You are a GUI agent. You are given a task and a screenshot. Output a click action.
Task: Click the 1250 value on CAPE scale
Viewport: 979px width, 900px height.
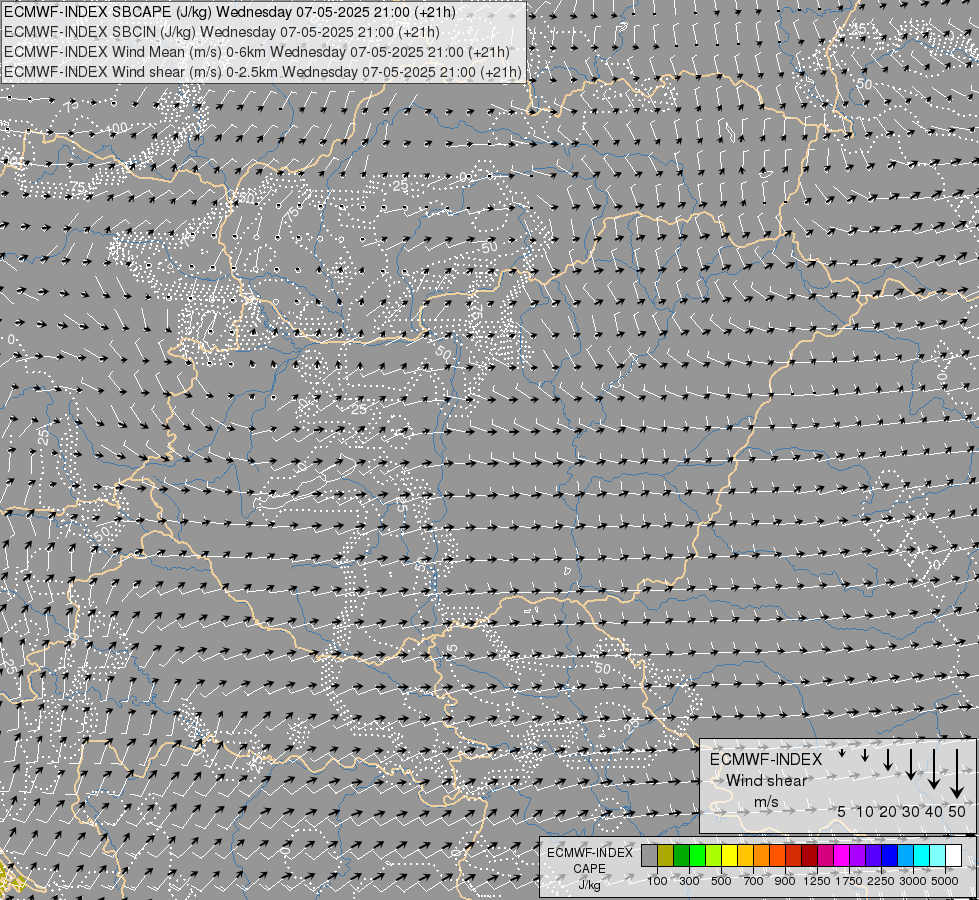[817, 881]
